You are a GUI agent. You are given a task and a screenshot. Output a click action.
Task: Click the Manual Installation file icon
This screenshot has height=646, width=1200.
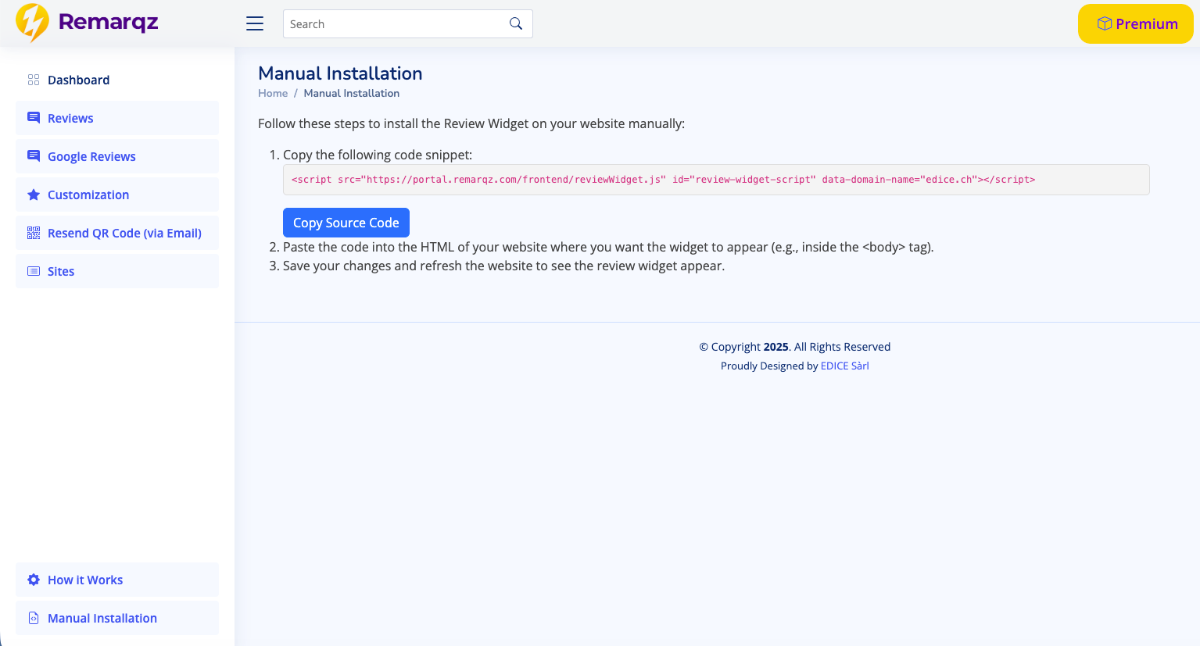[33, 618]
